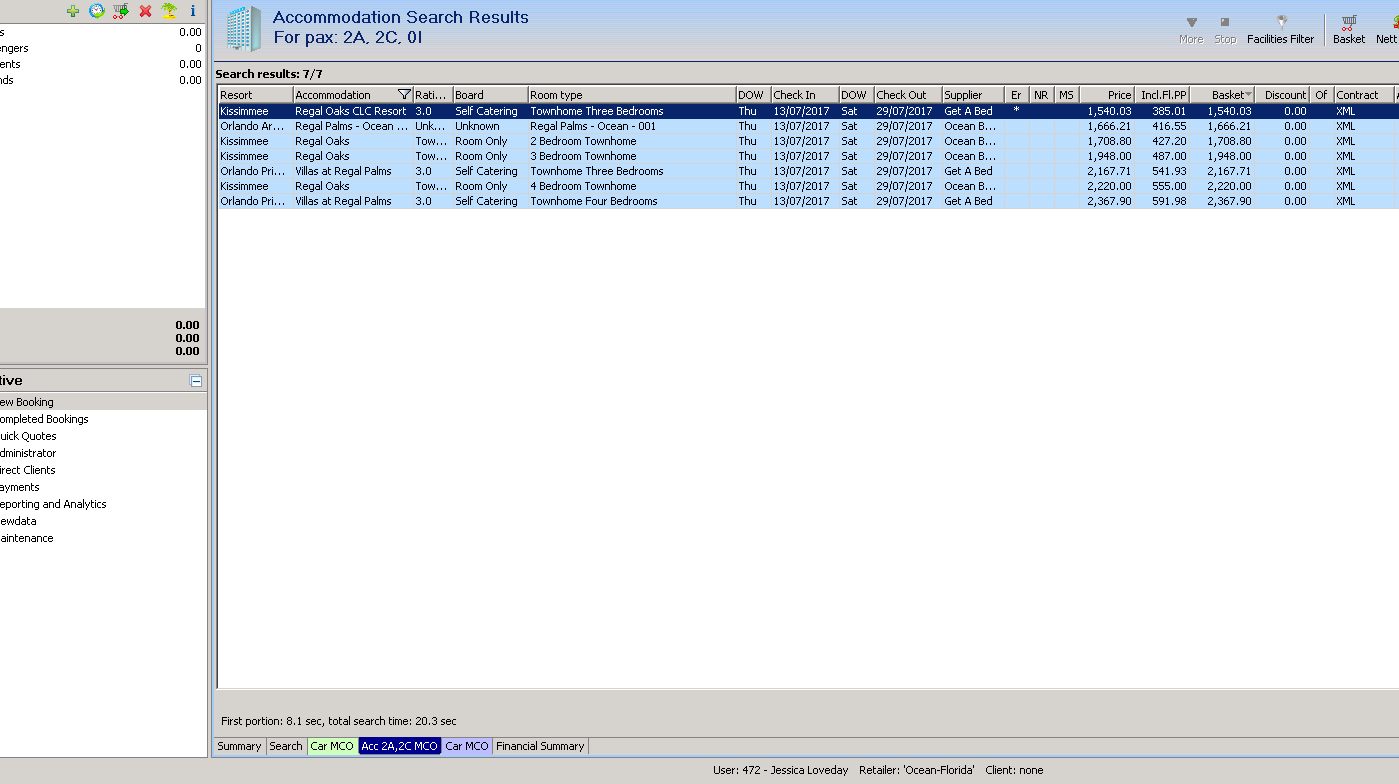Click the 555.00 Incl.Fl.PP cell
Viewport: 1399px width, 784px height.
pyautogui.click(x=1162, y=186)
